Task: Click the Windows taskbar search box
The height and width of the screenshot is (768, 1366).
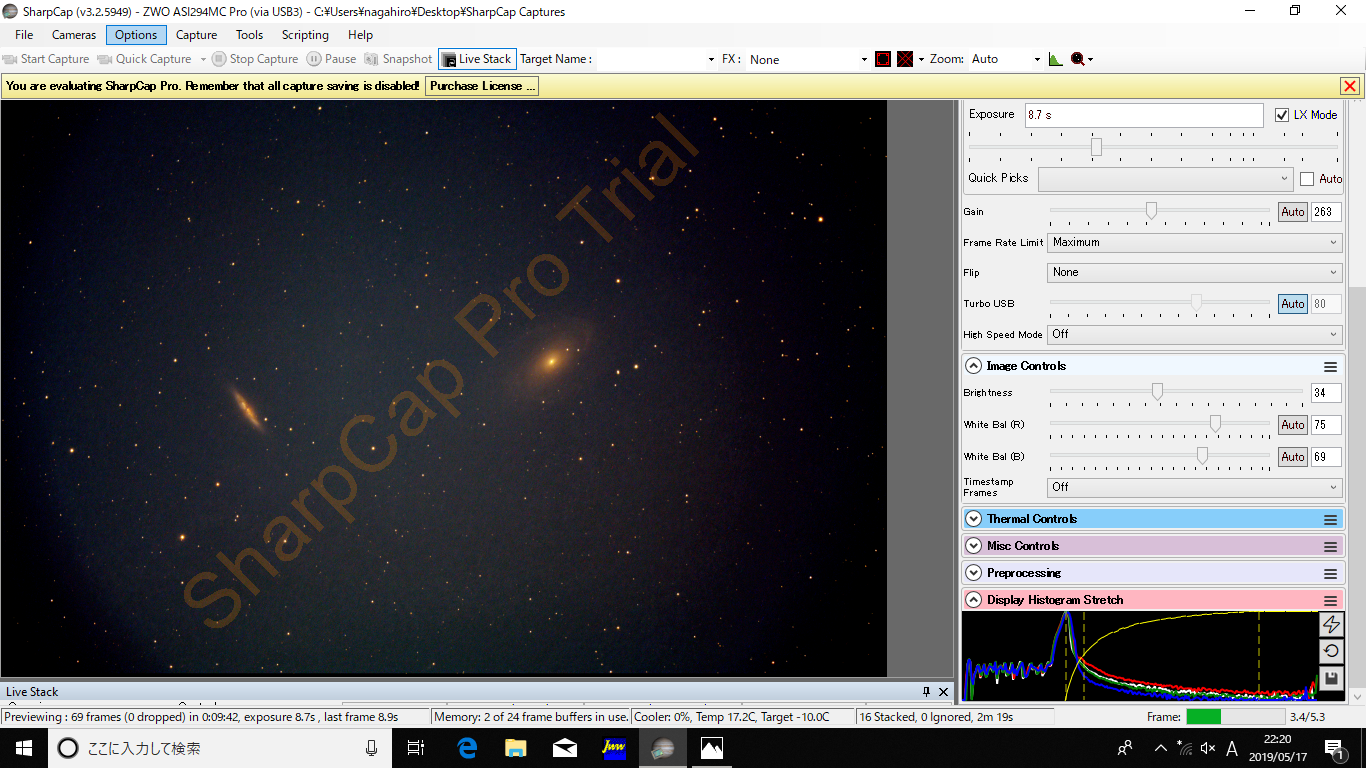Action: [x=220, y=747]
